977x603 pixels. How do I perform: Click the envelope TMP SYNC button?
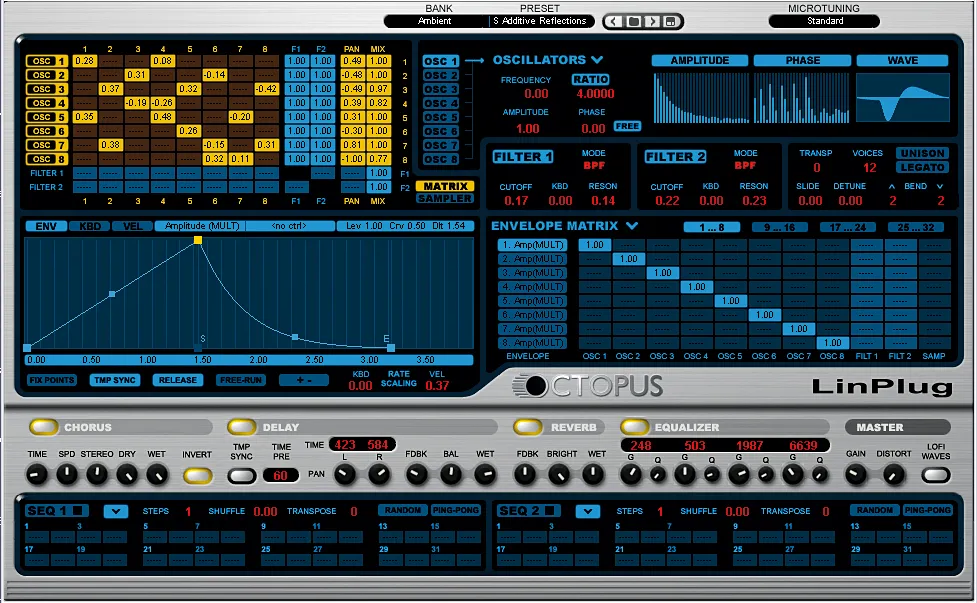[x=115, y=380]
